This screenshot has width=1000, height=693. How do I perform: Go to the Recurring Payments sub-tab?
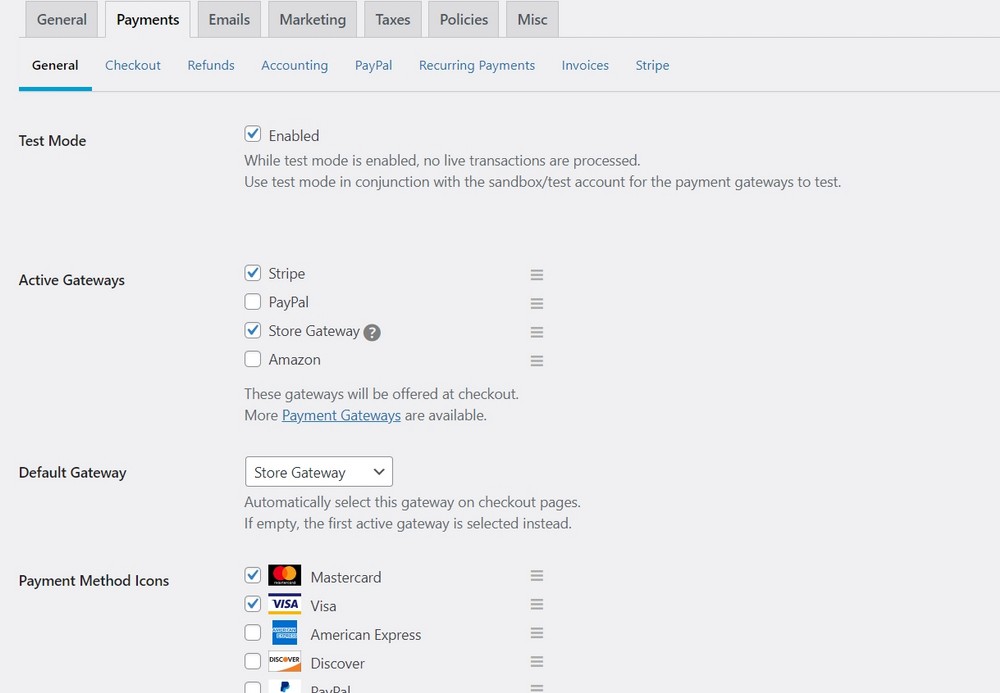pyautogui.click(x=477, y=65)
